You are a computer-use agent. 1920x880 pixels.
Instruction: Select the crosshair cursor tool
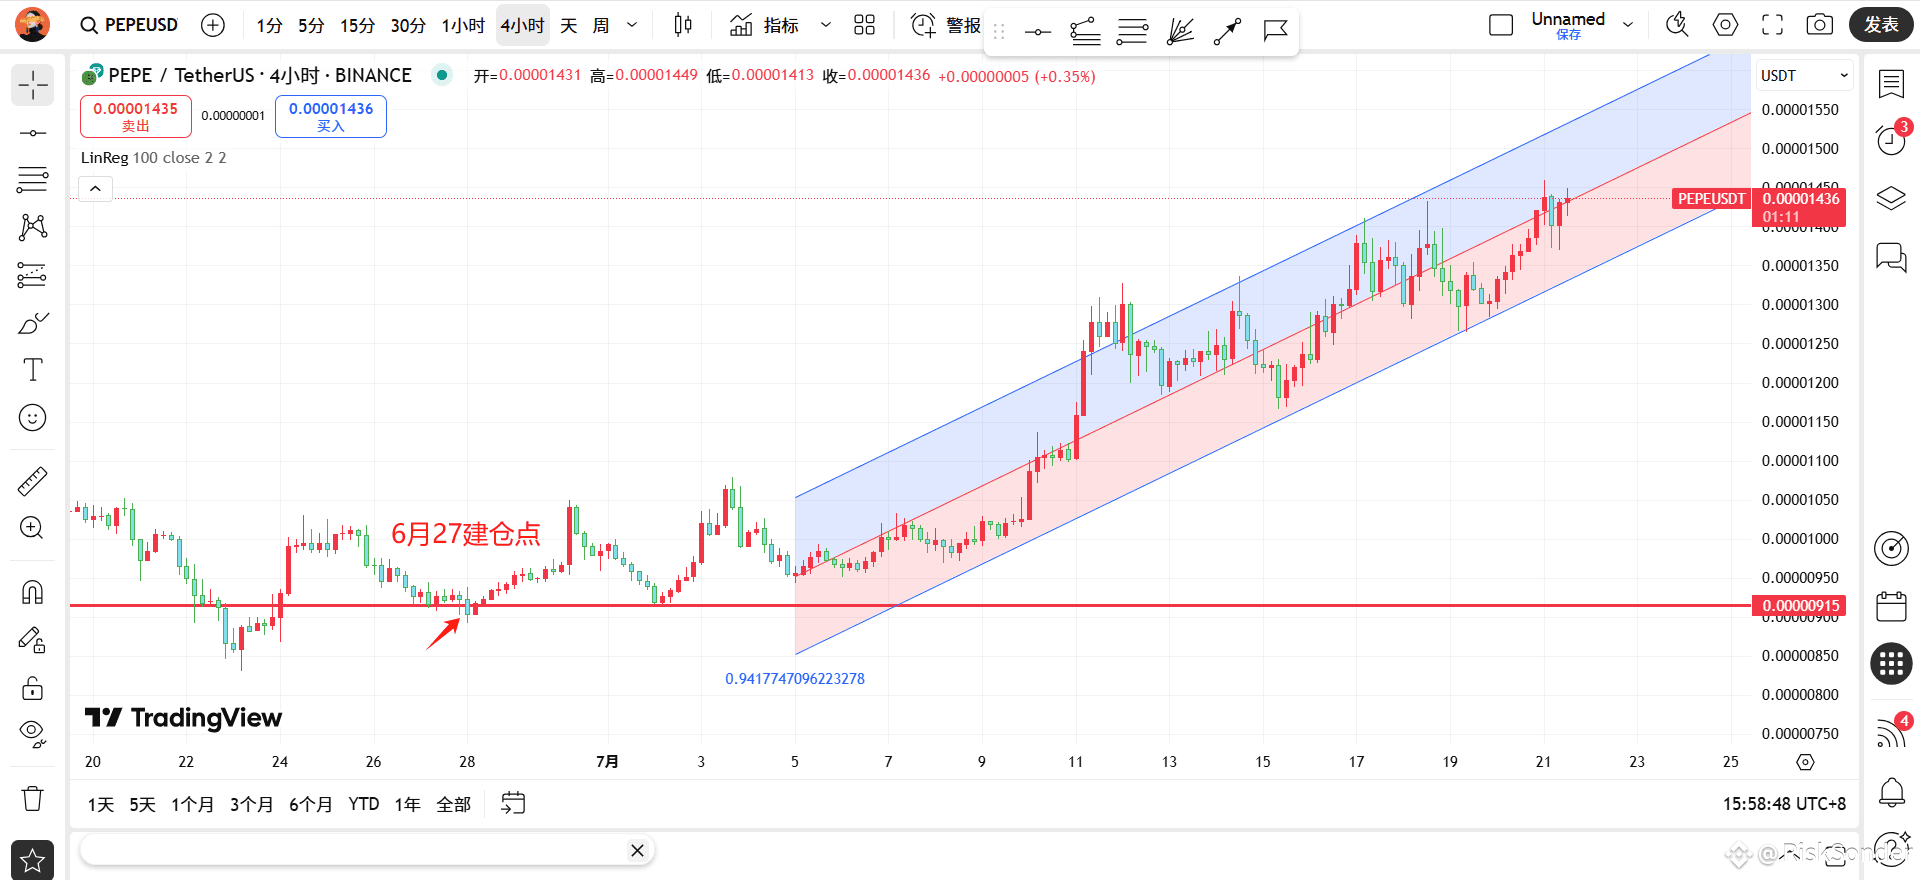pyautogui.click(x=33, y=85)
